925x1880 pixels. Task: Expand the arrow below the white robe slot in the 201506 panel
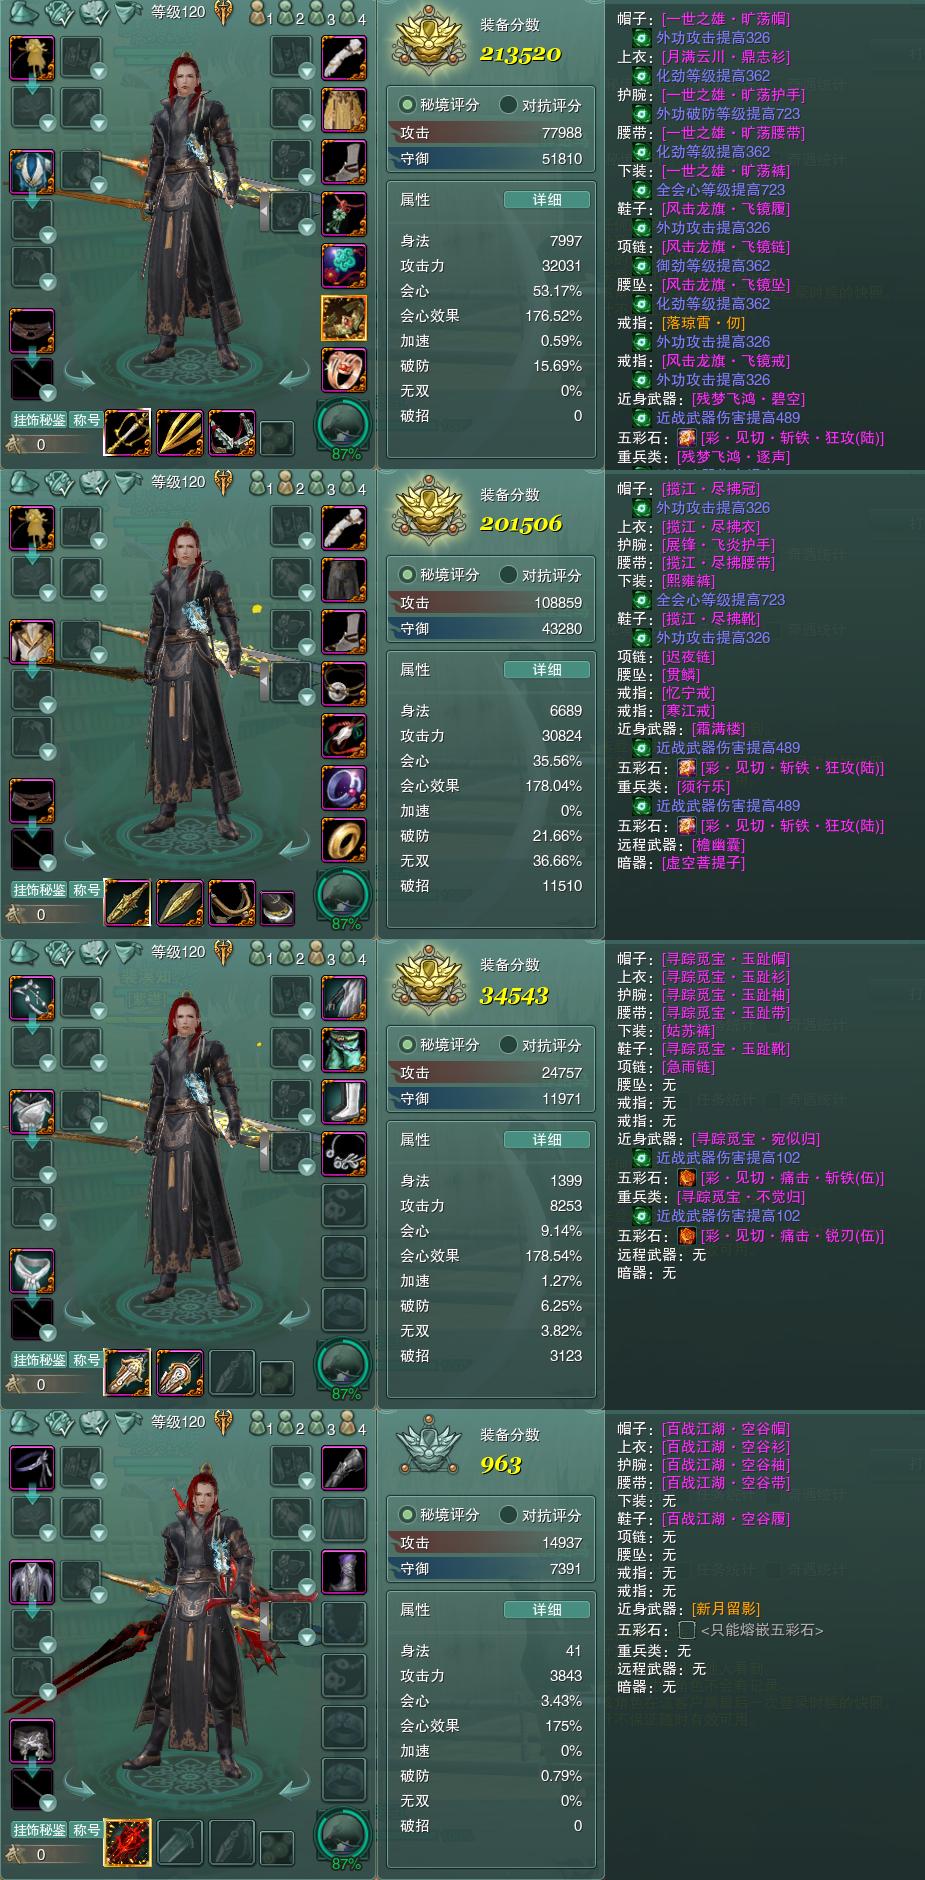(x=32, y=670)
